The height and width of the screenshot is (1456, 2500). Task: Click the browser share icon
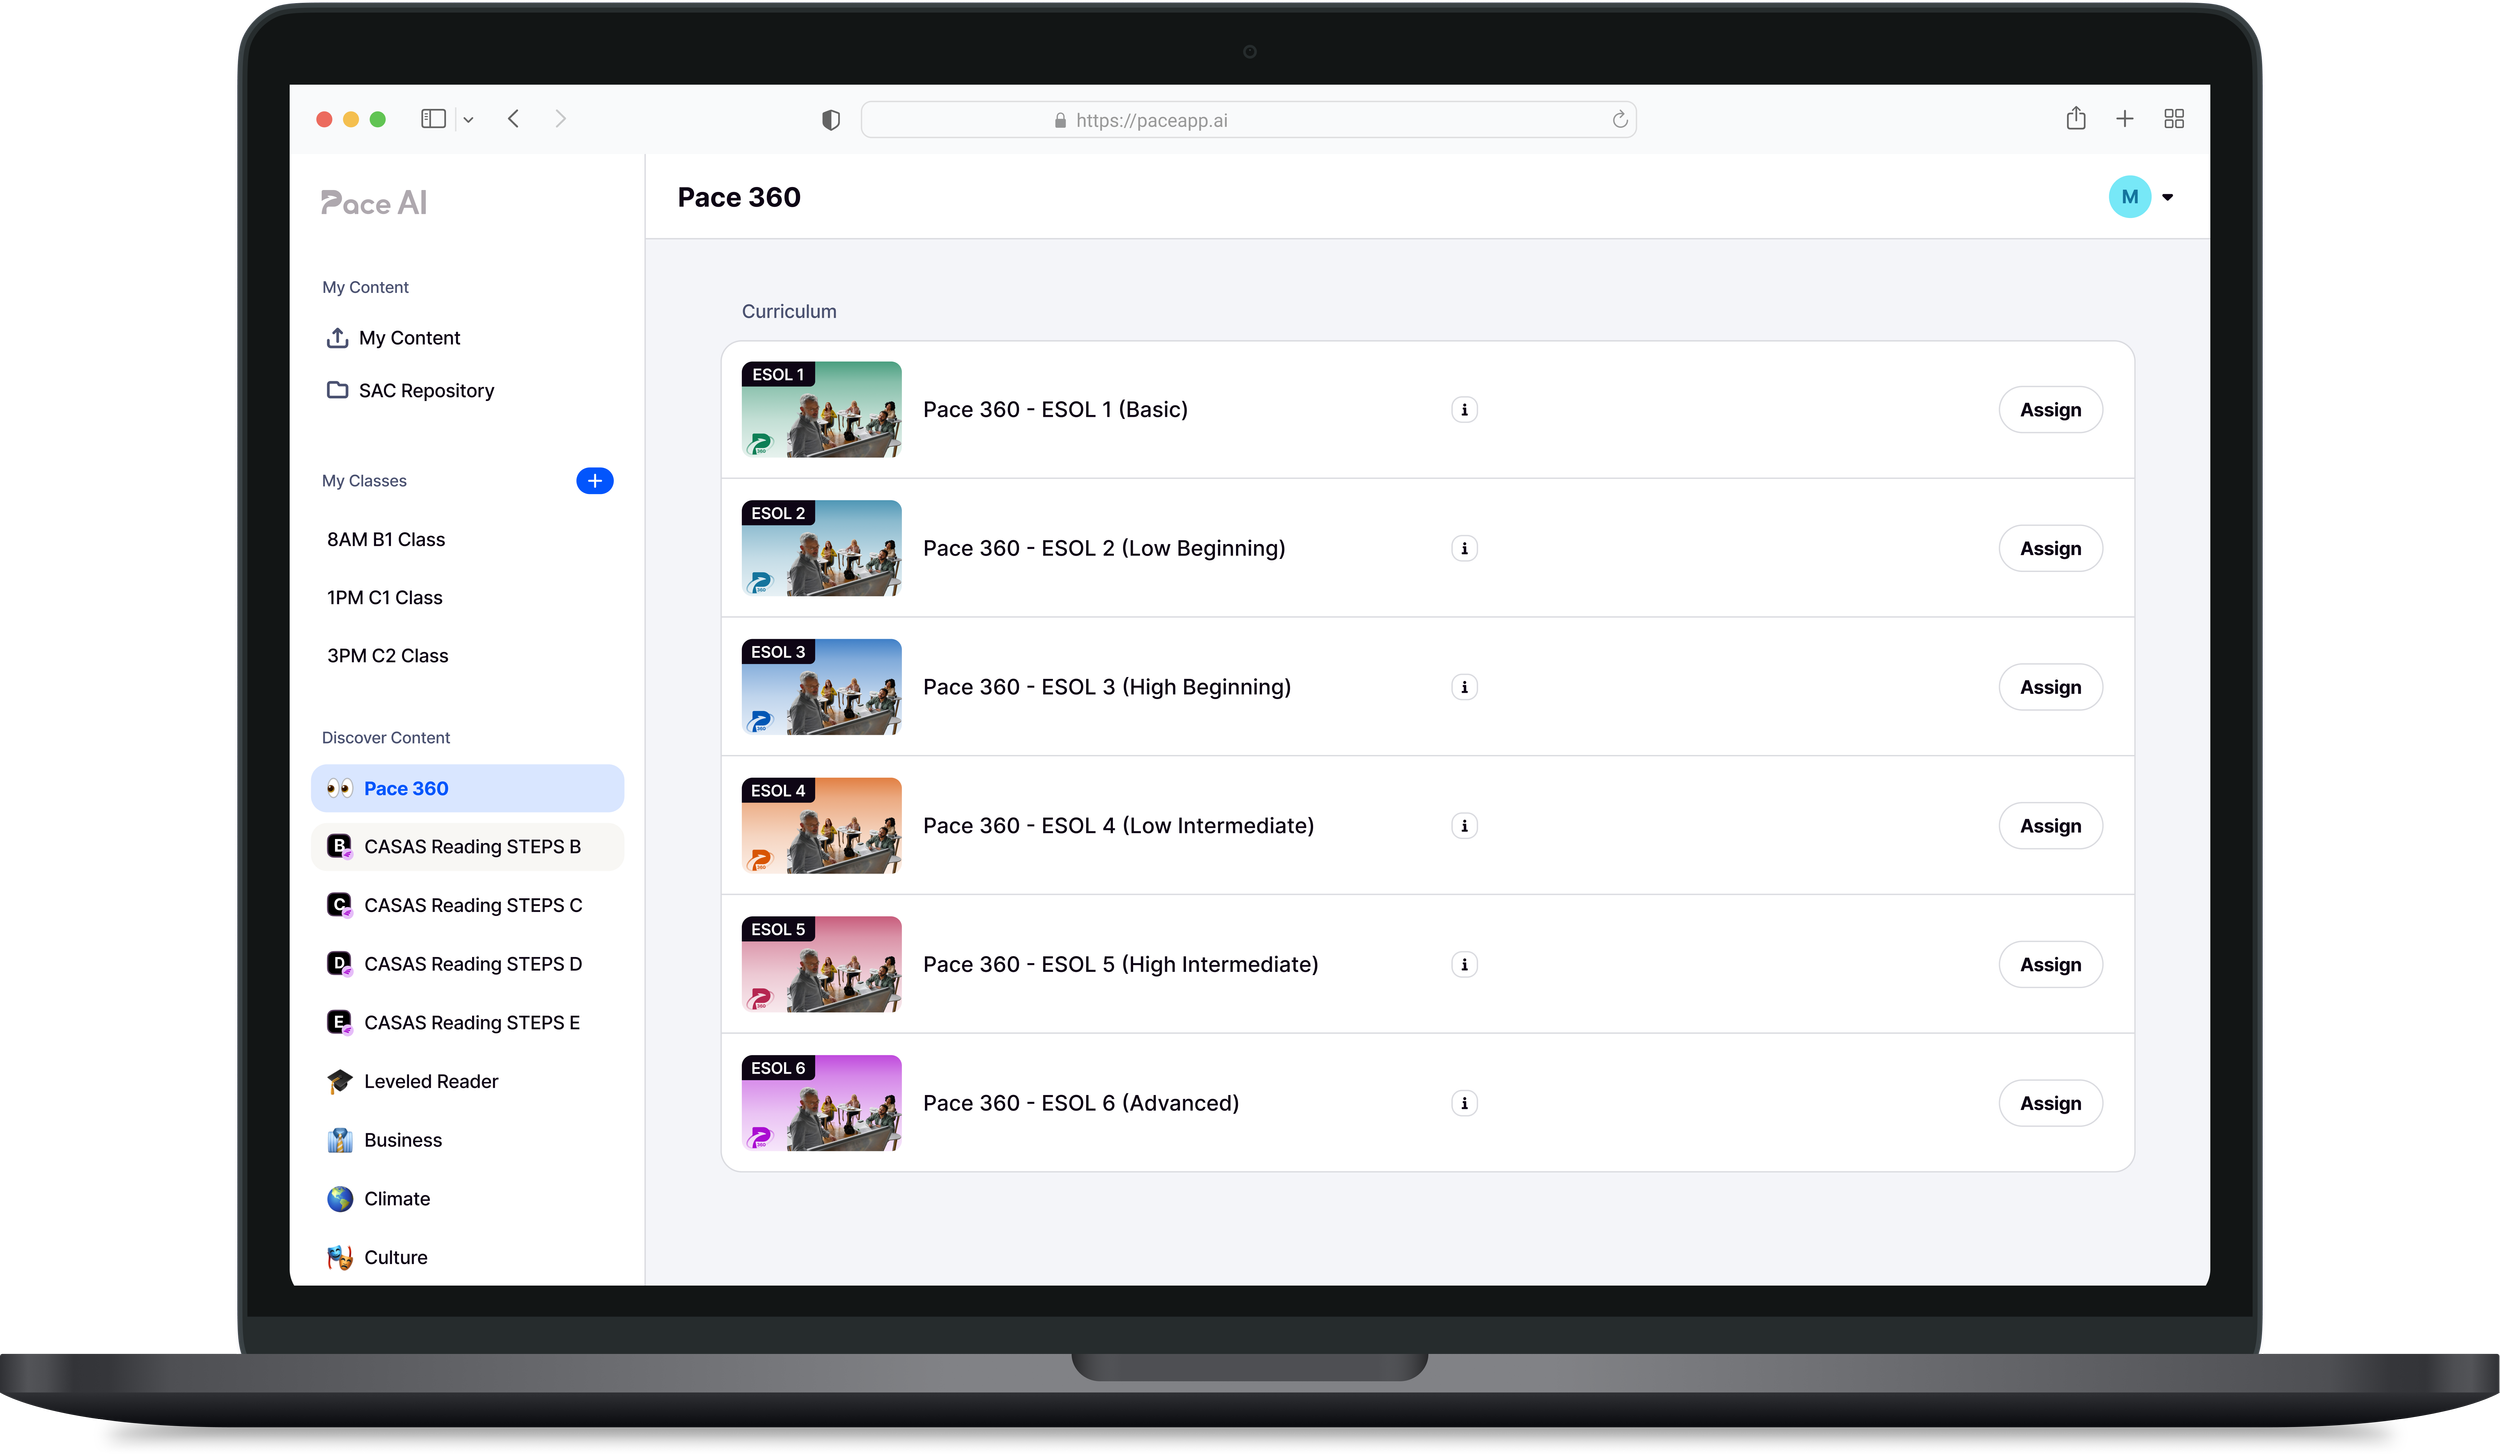2076,119
